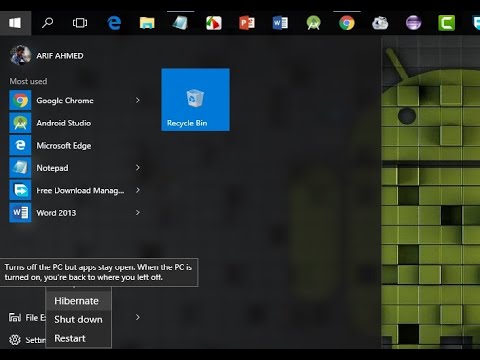Click the ARIF AHMED user avatar

pyautogui.click(x=20, y=55)
